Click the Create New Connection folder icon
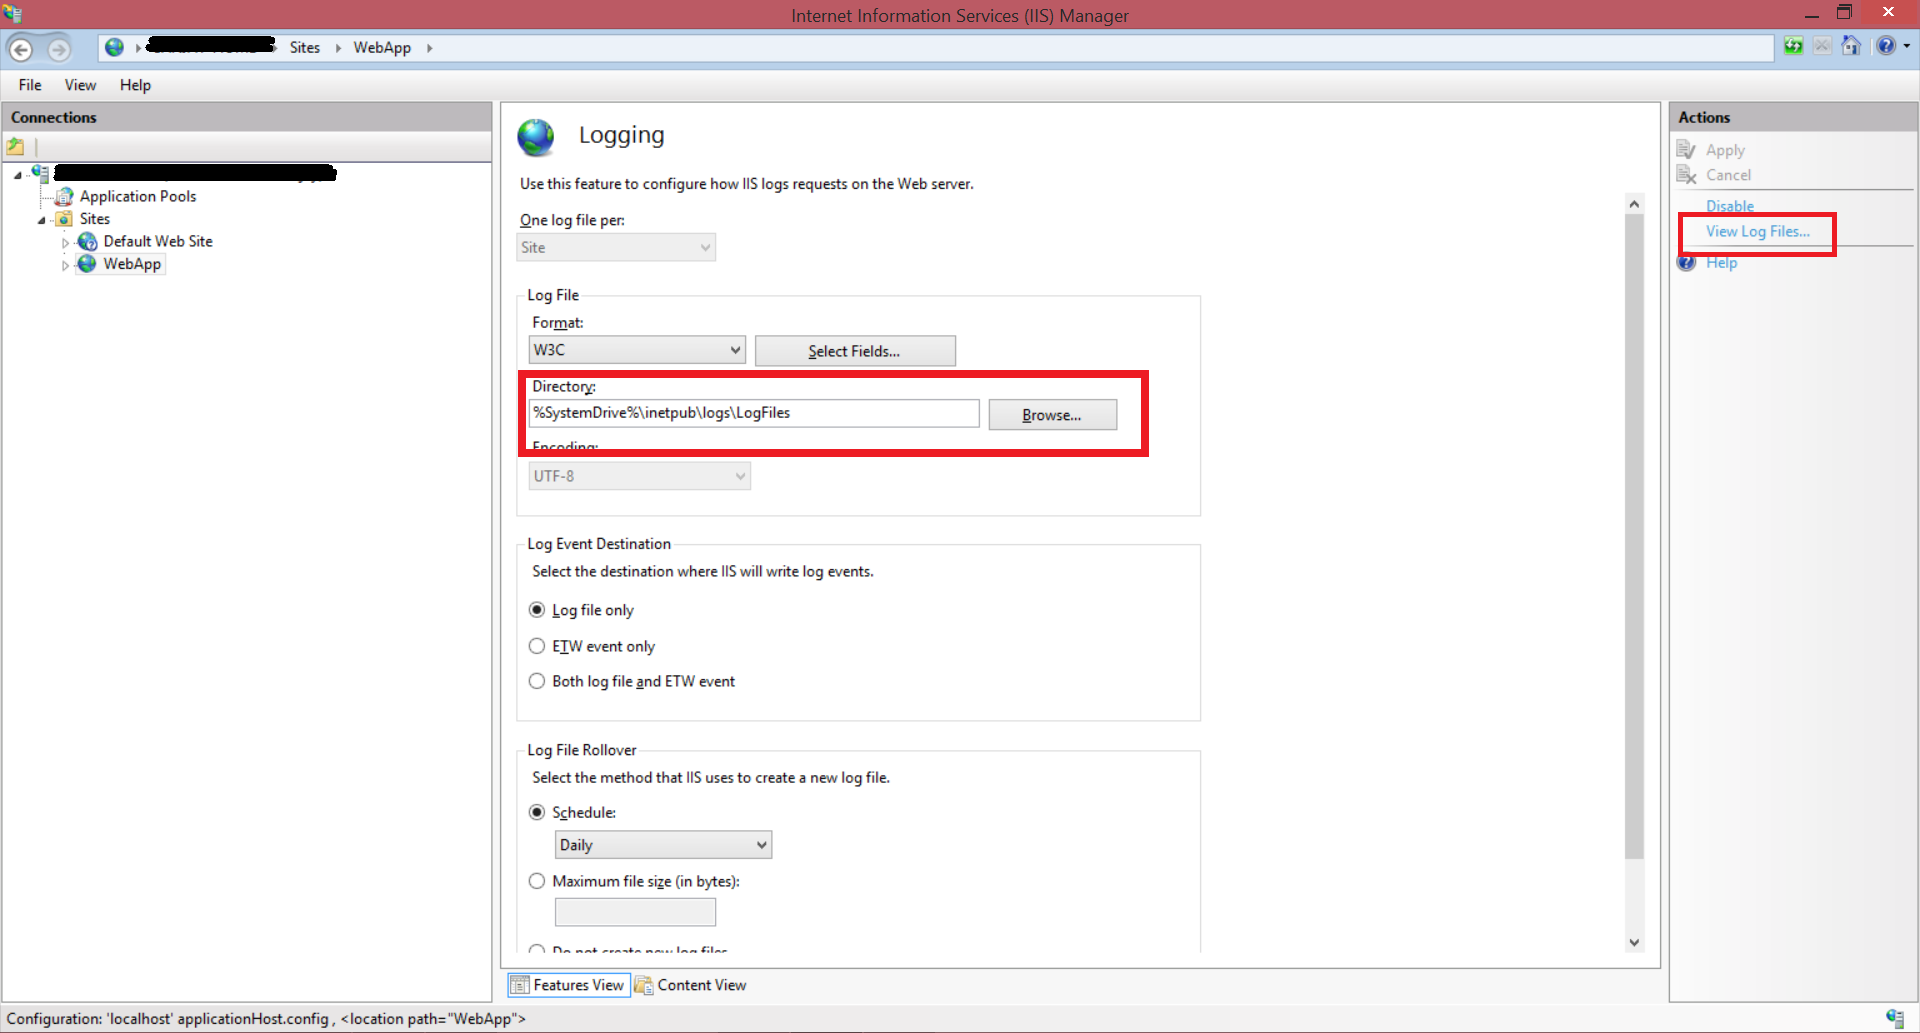This screenshot has width=1920, height=1033. [15, 146]
